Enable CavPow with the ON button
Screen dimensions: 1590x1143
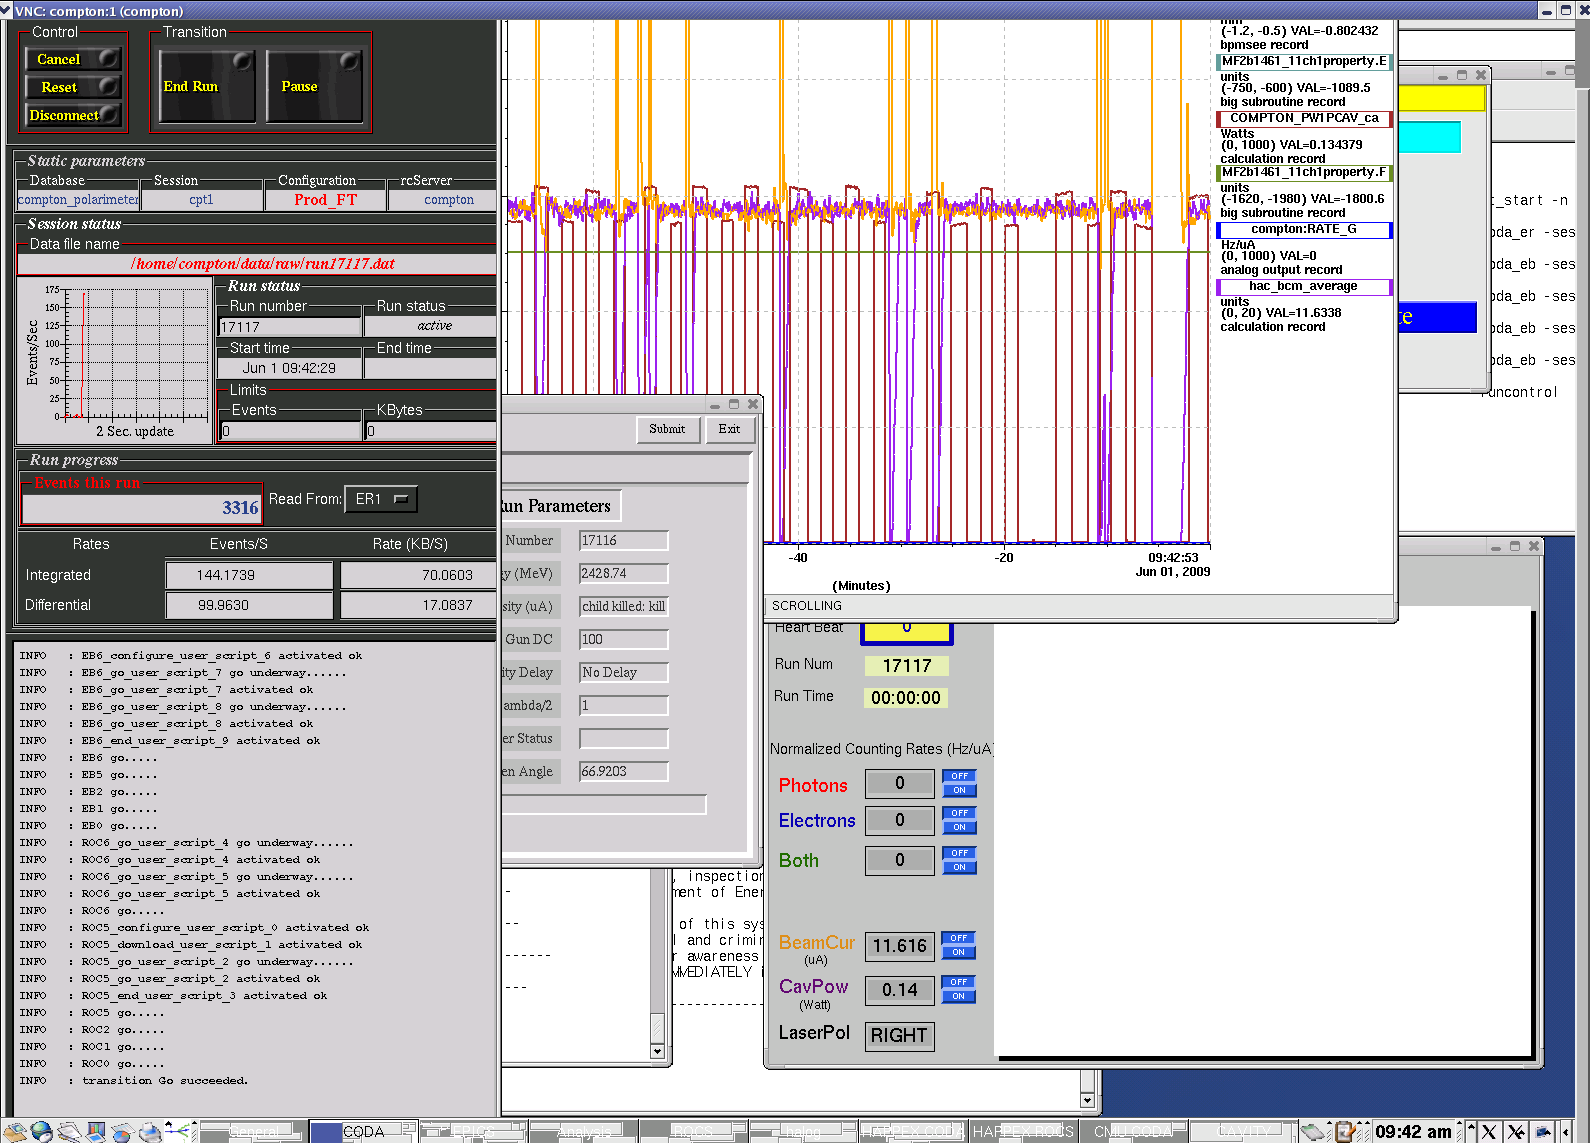tap(959, 996)
